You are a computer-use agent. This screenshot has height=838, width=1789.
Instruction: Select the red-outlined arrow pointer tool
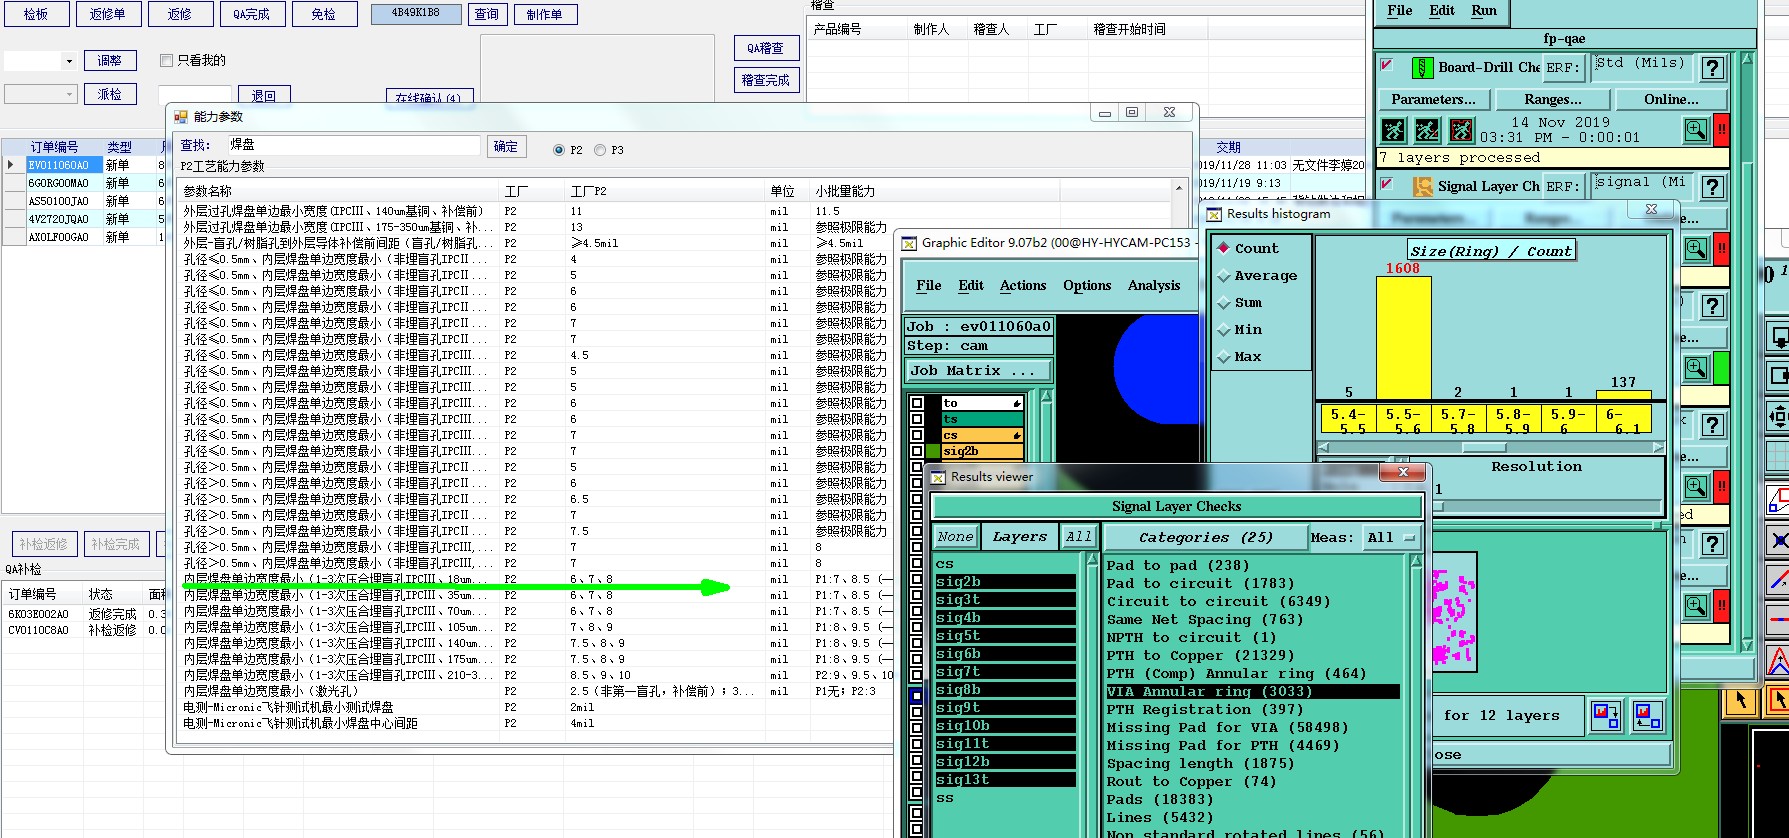click(x=1778, y=700)
